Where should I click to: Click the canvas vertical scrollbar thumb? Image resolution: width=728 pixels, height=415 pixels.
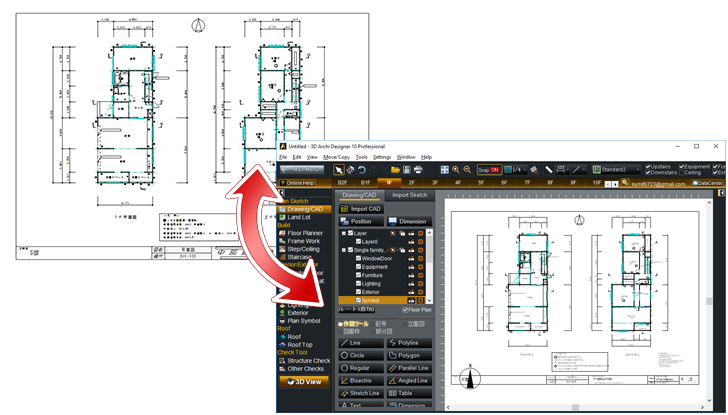709,301
